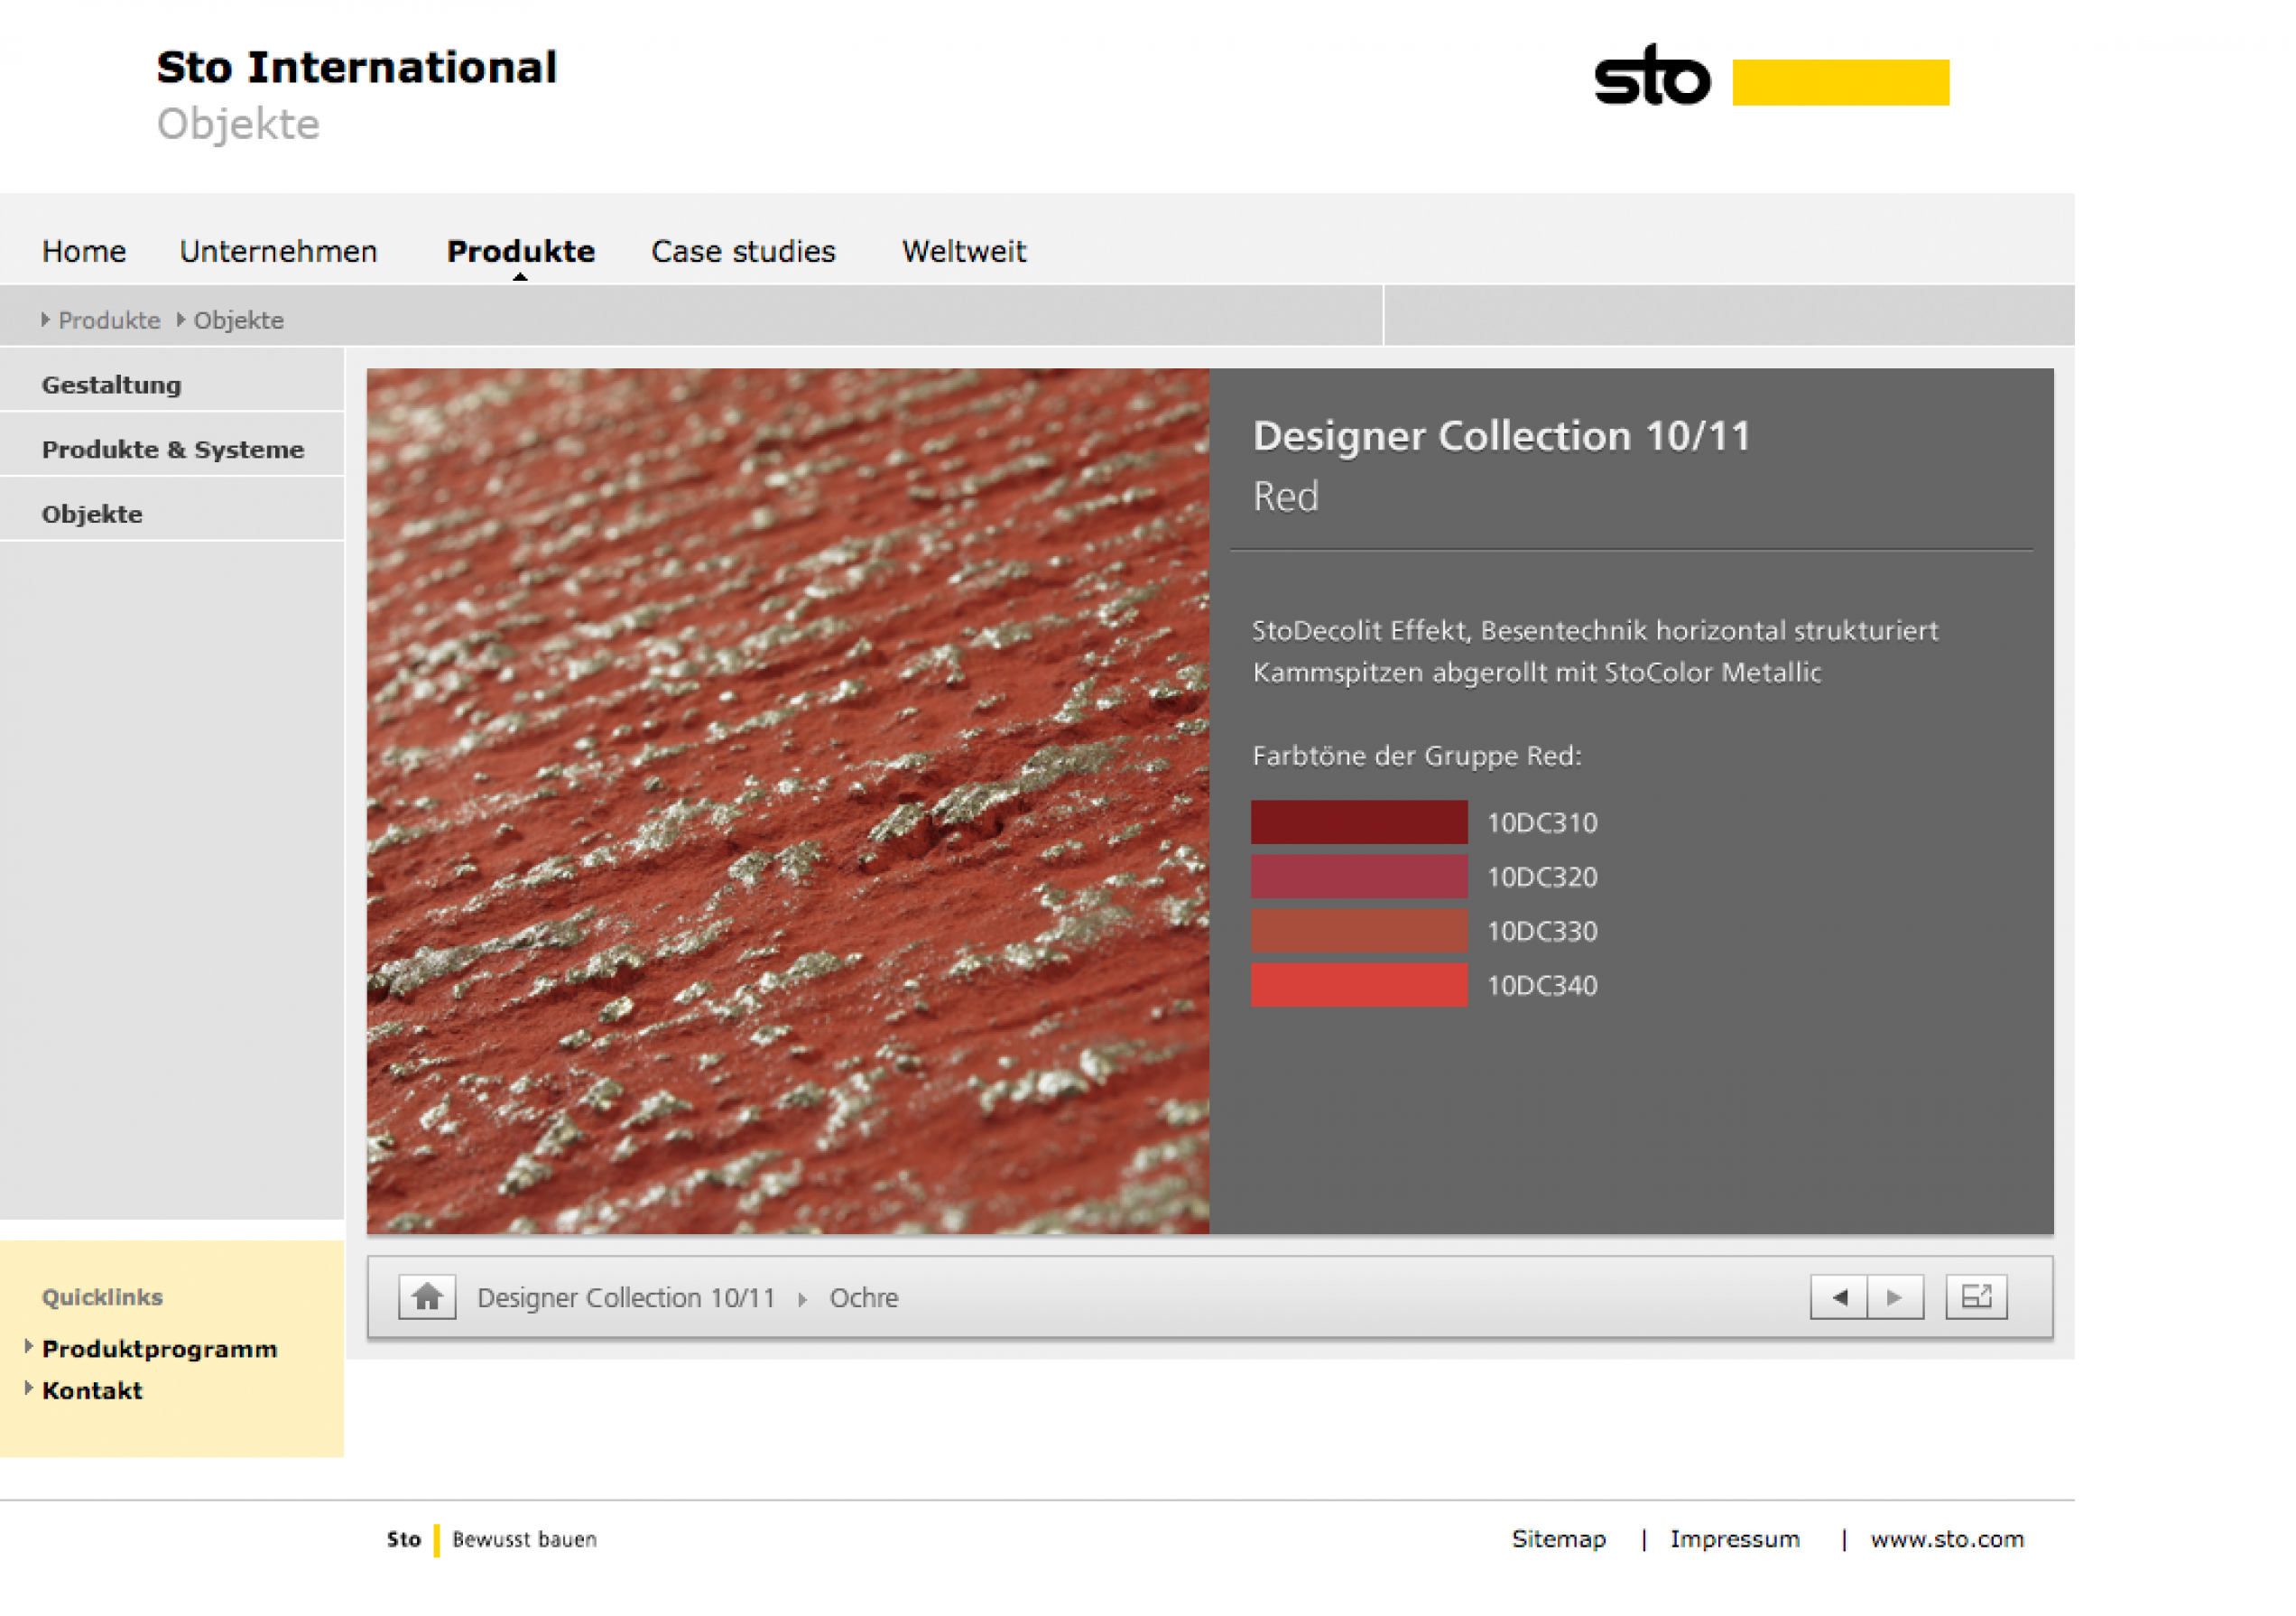This screenshot has height=1616, width=2296.
Task: Open the Sitemap footer link
Action: [1558, 1539]
